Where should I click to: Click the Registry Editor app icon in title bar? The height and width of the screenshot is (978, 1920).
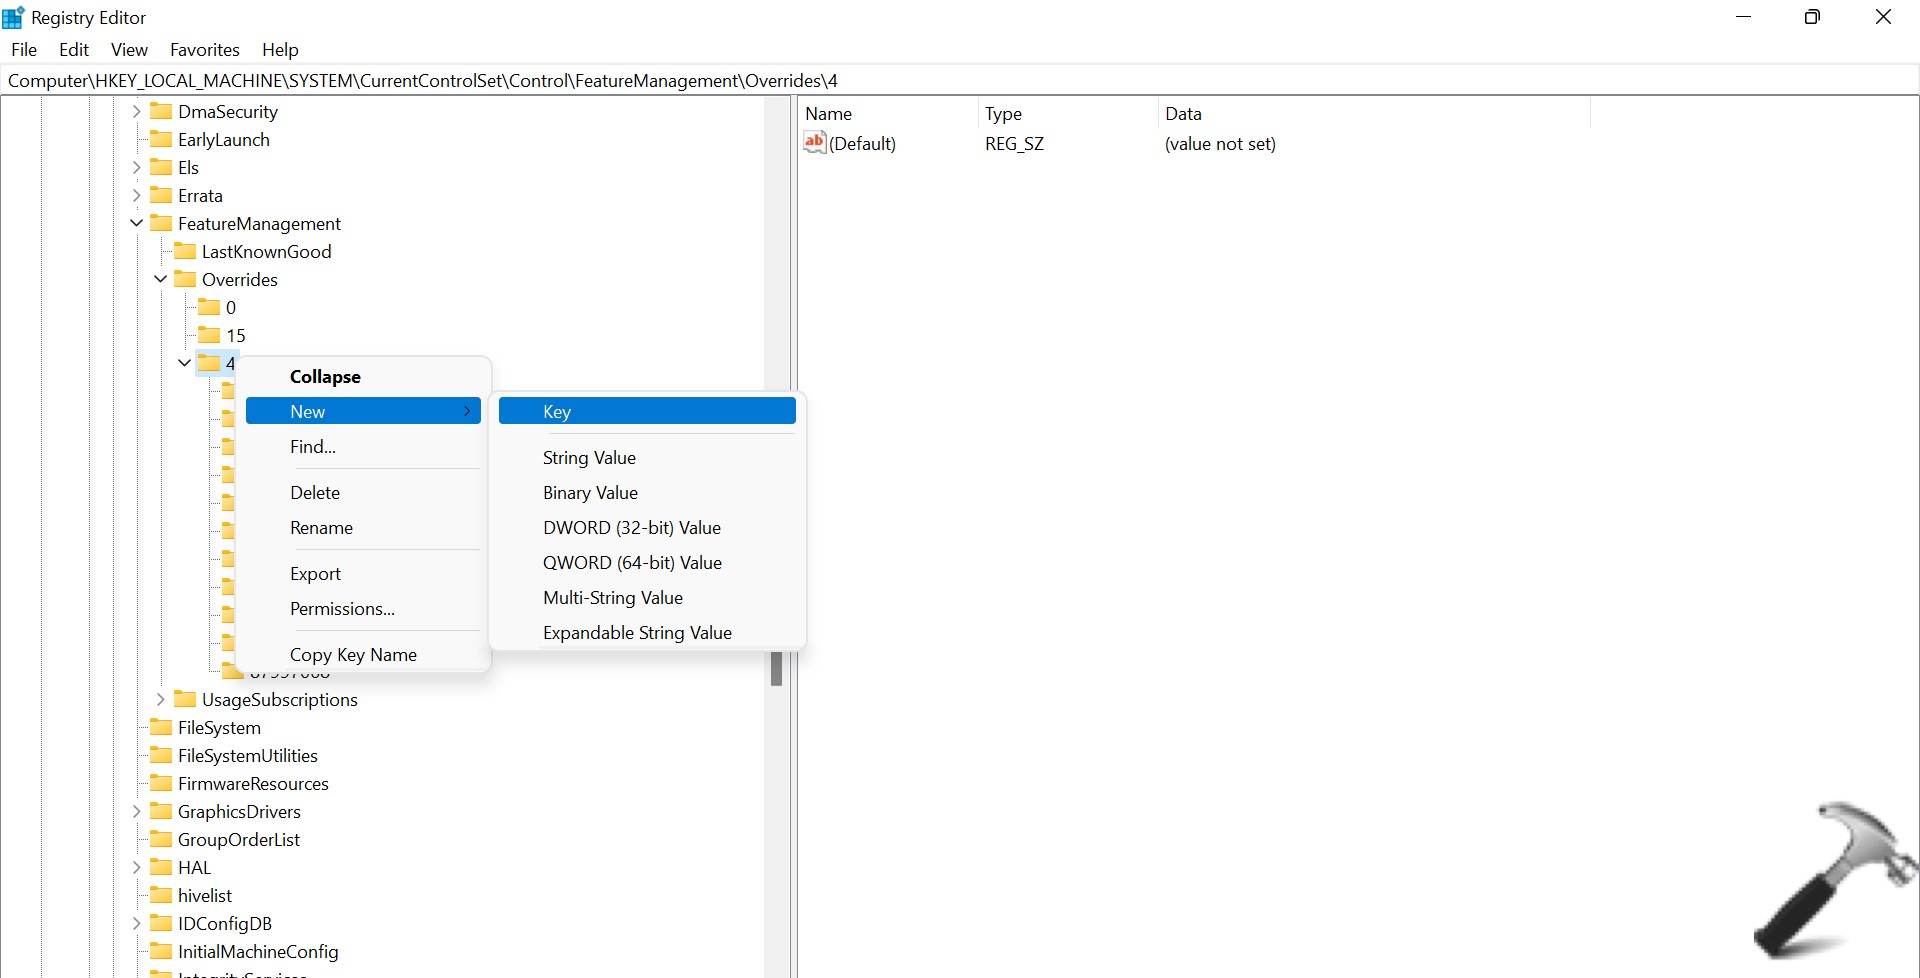click(14, 18)
